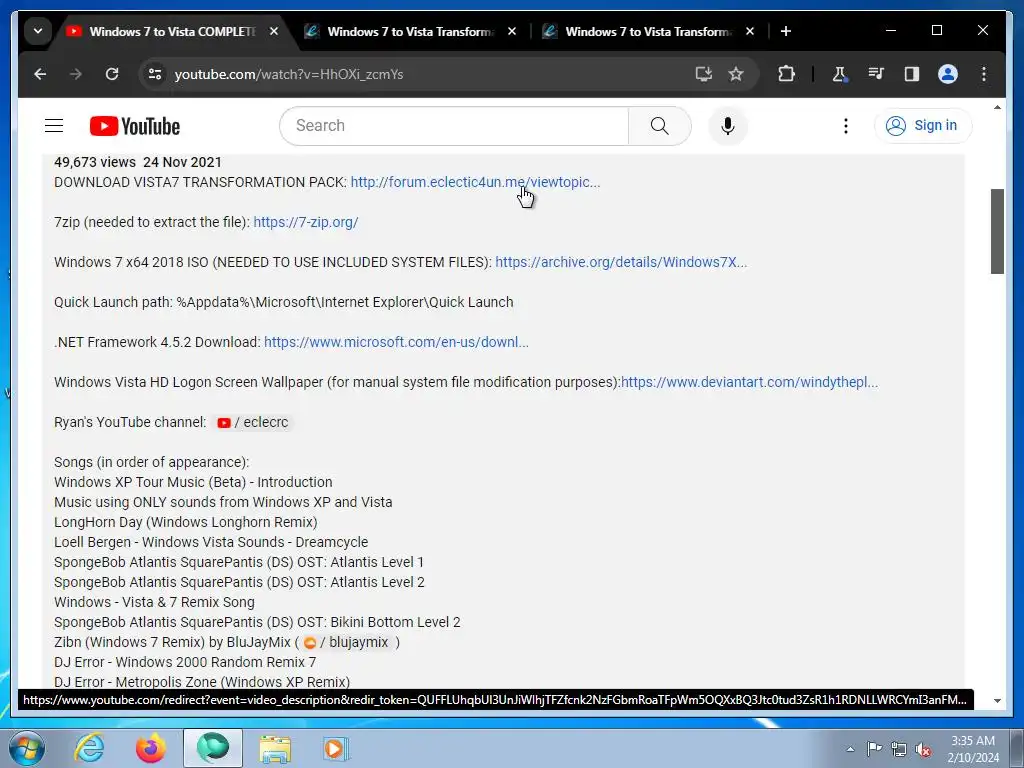Open the tab search dropdown arrow
Screen dimensions: 1024x768
38,31
